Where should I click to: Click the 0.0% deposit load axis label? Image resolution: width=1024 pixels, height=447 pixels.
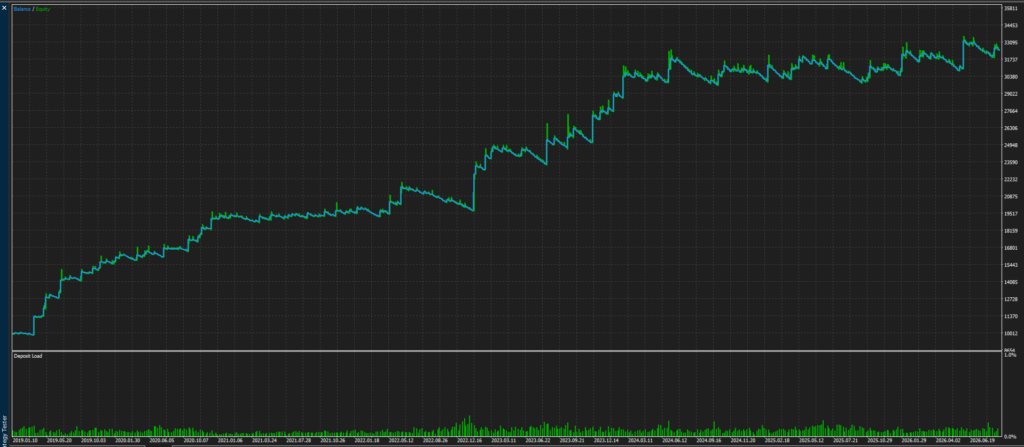(1010, 437)
